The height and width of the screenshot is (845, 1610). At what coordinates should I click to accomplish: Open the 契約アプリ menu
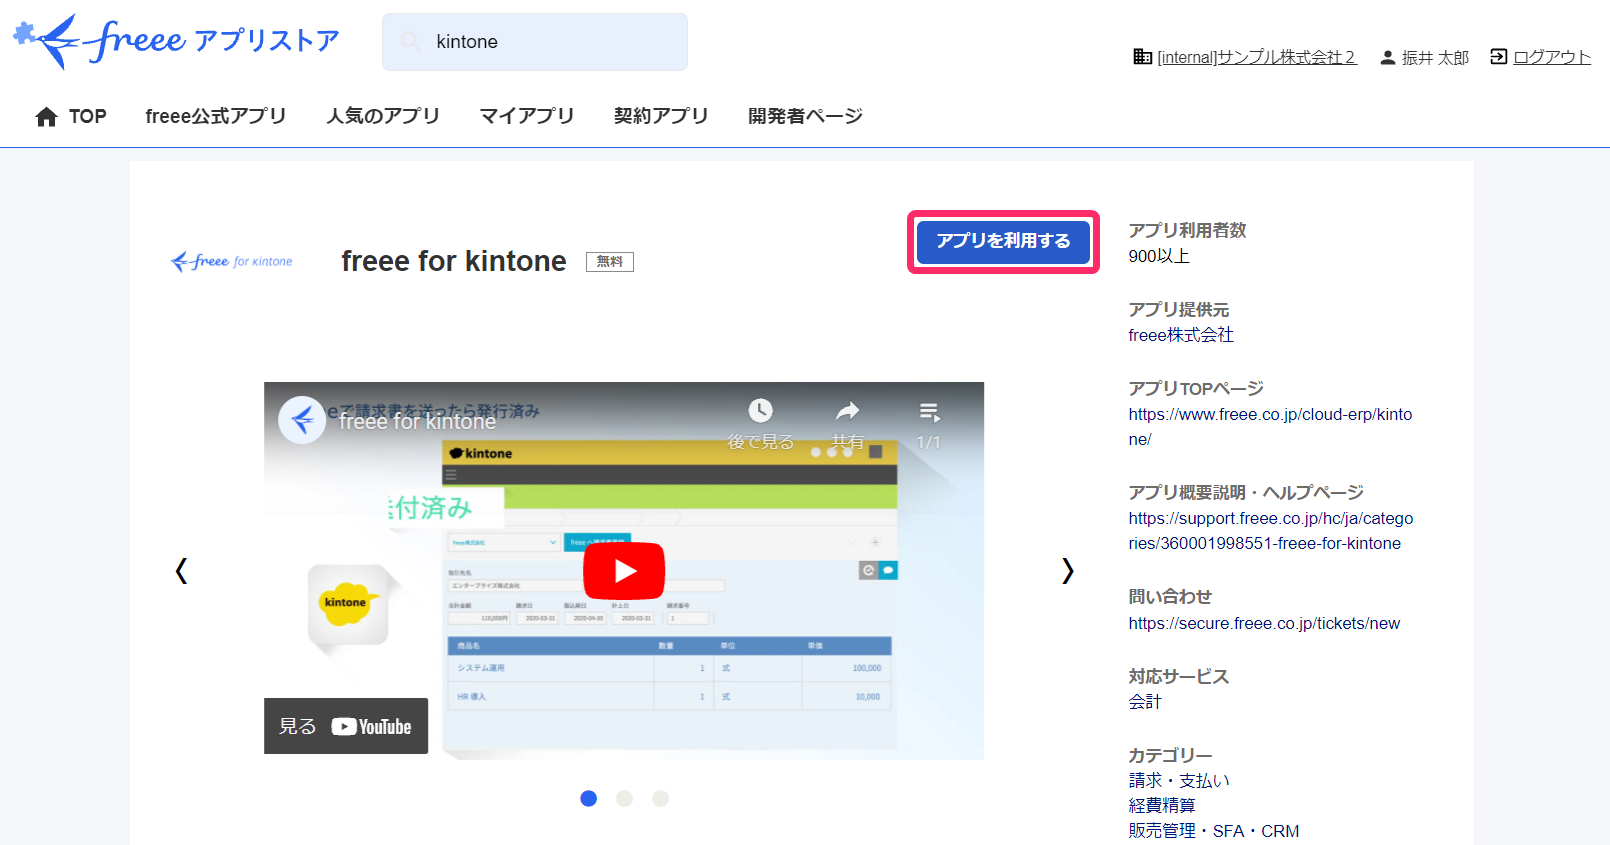click(661, 116)
